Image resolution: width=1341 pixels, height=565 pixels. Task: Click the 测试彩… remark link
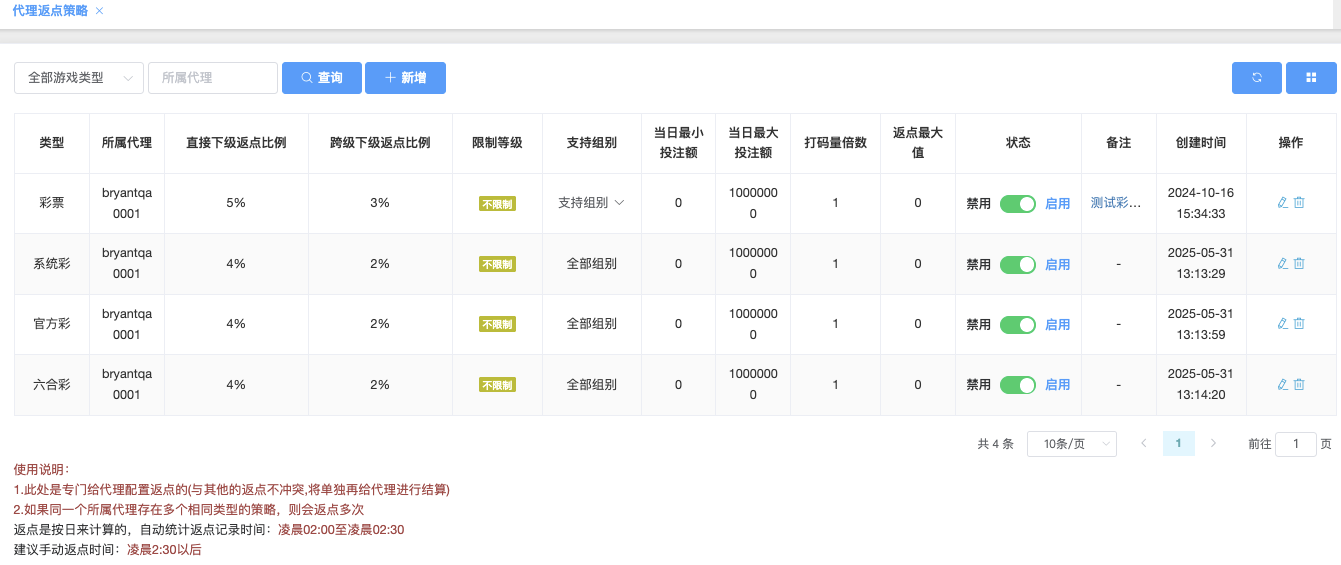click(1116, 203)
